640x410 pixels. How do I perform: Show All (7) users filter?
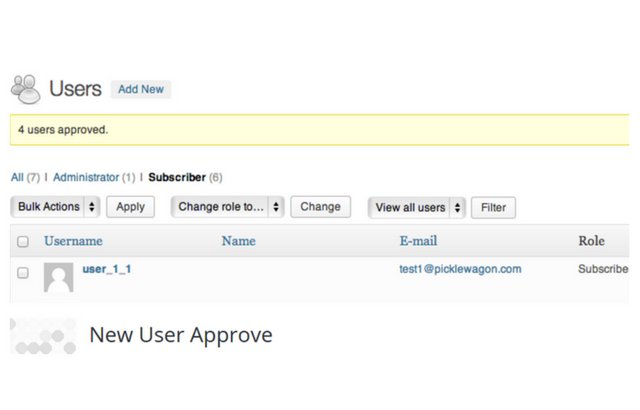[x=25, y=177]
